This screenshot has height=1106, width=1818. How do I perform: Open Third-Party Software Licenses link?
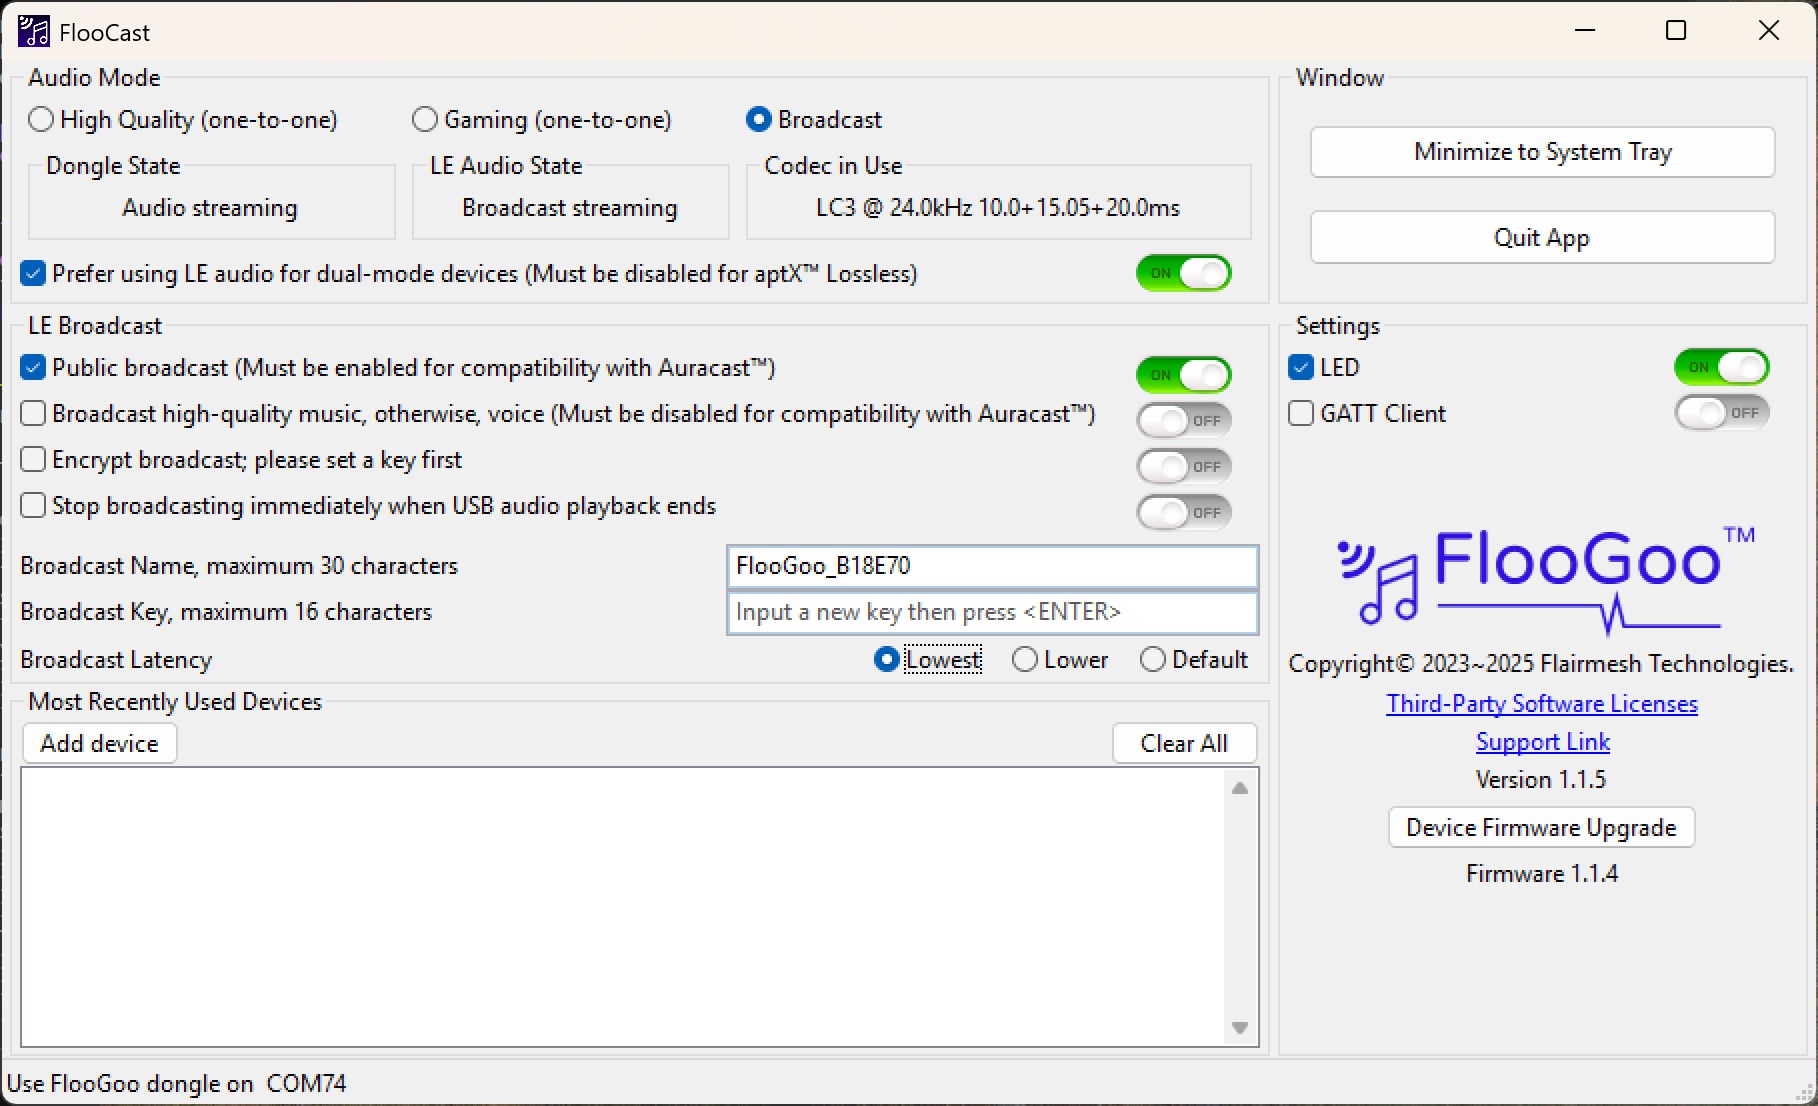[x=1542, y=704]
